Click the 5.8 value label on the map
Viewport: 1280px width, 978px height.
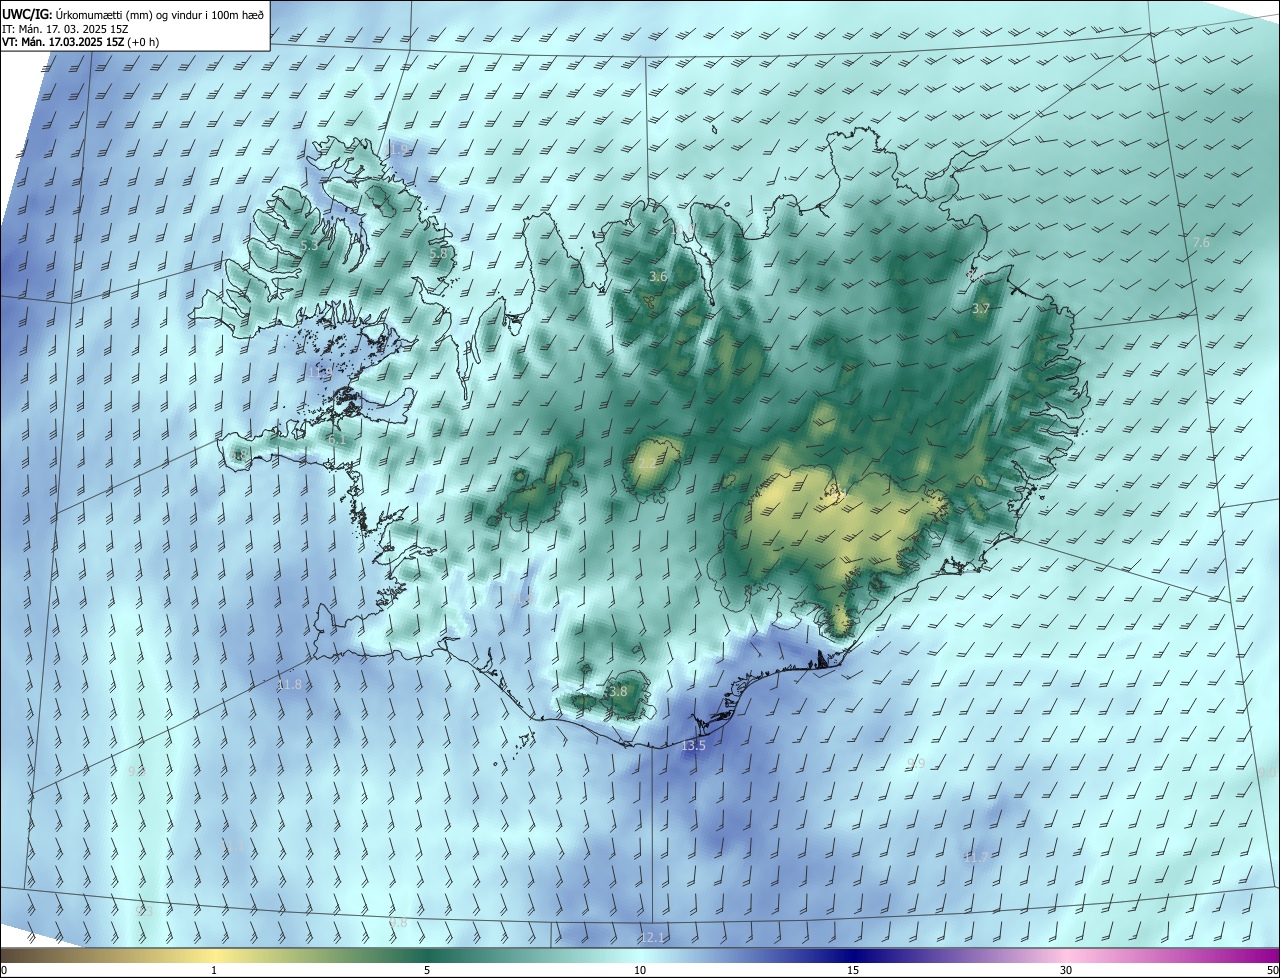pos(438,254)
